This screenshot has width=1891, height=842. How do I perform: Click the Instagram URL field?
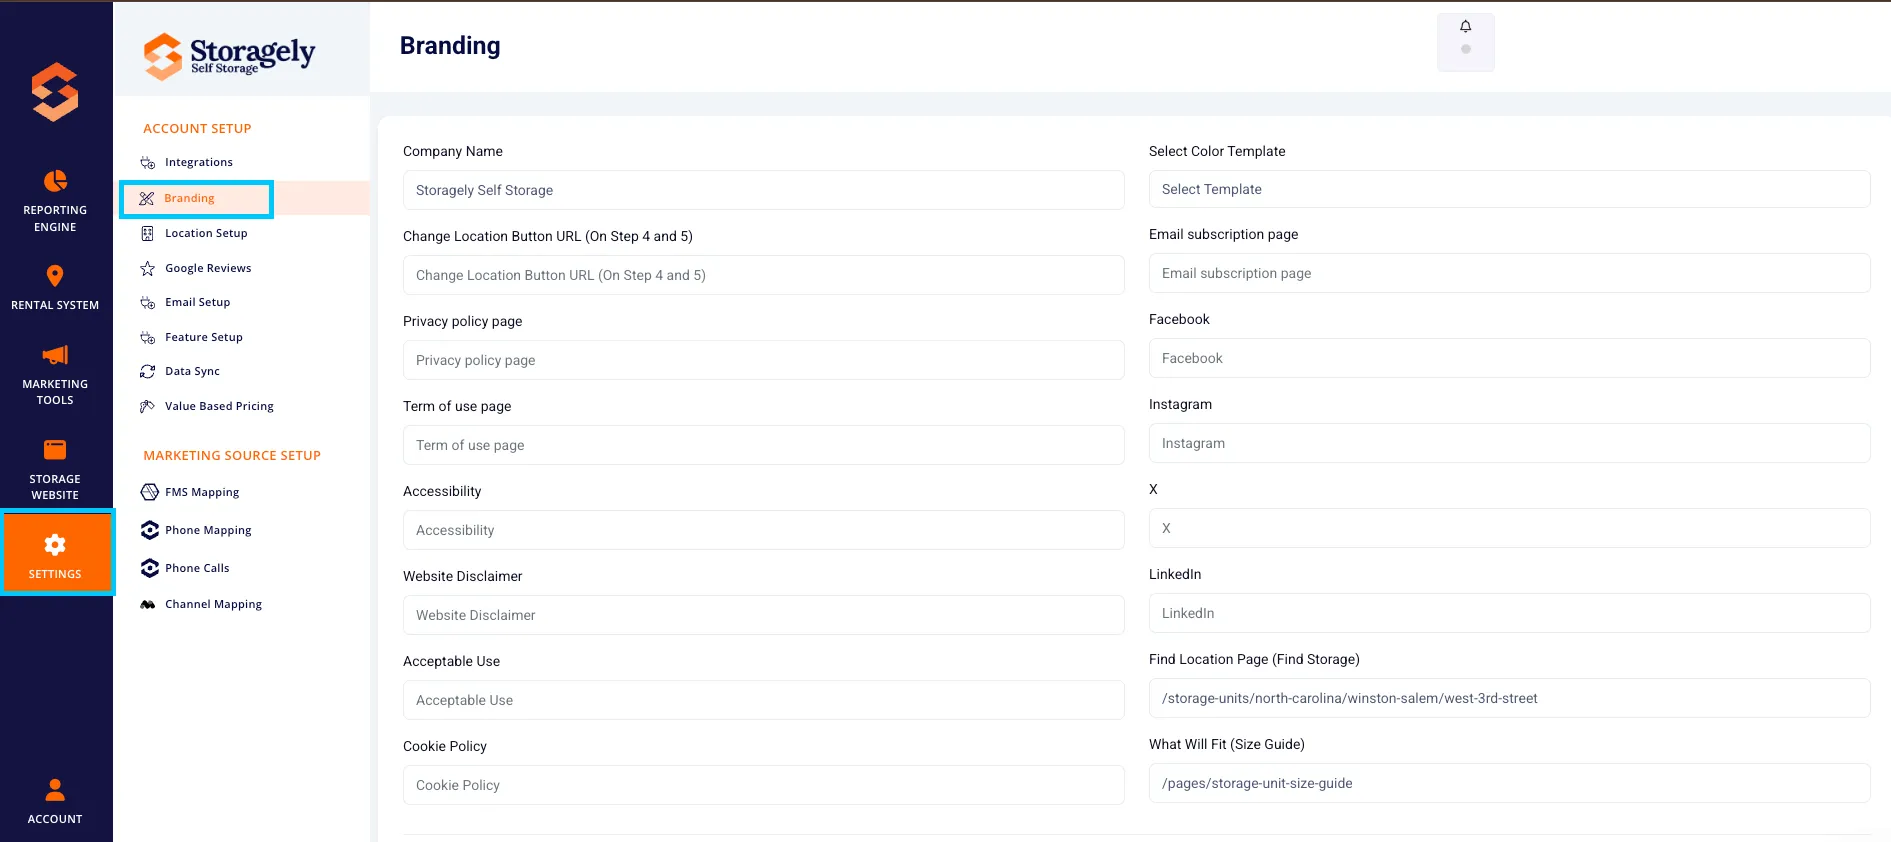tap(1509, 443)
